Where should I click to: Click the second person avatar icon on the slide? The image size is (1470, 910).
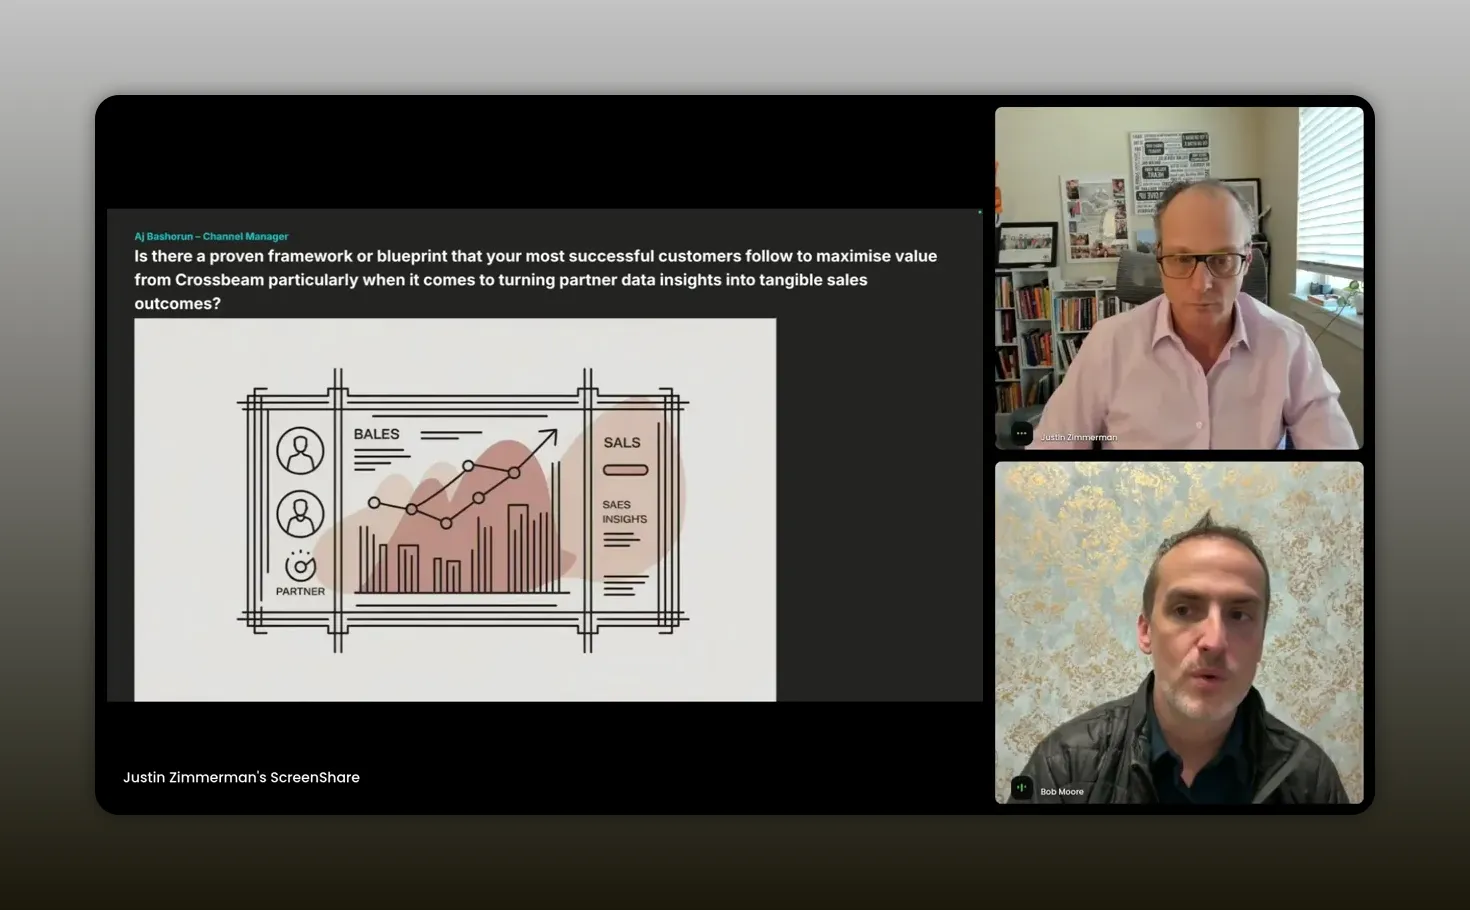pos(298,512)
